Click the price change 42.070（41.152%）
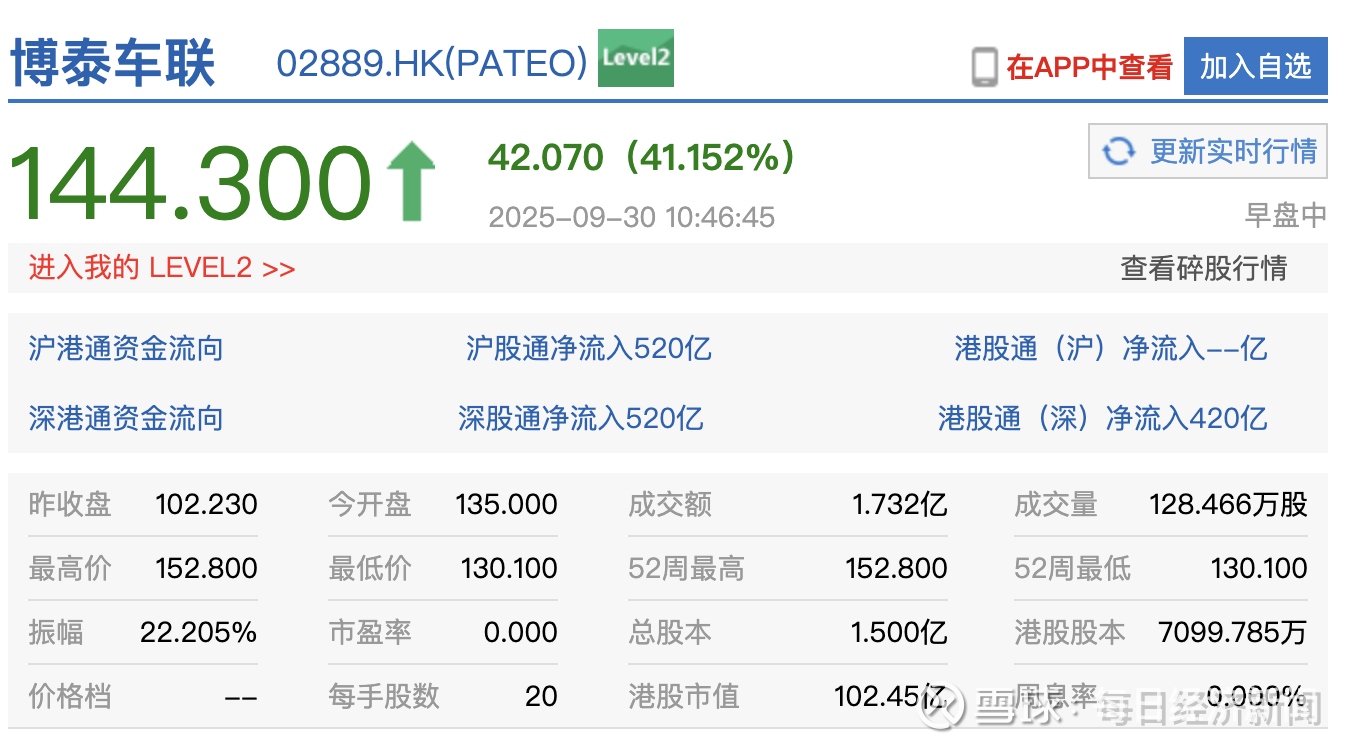This screenshot has height=750, width=1362. pos(642,157)
